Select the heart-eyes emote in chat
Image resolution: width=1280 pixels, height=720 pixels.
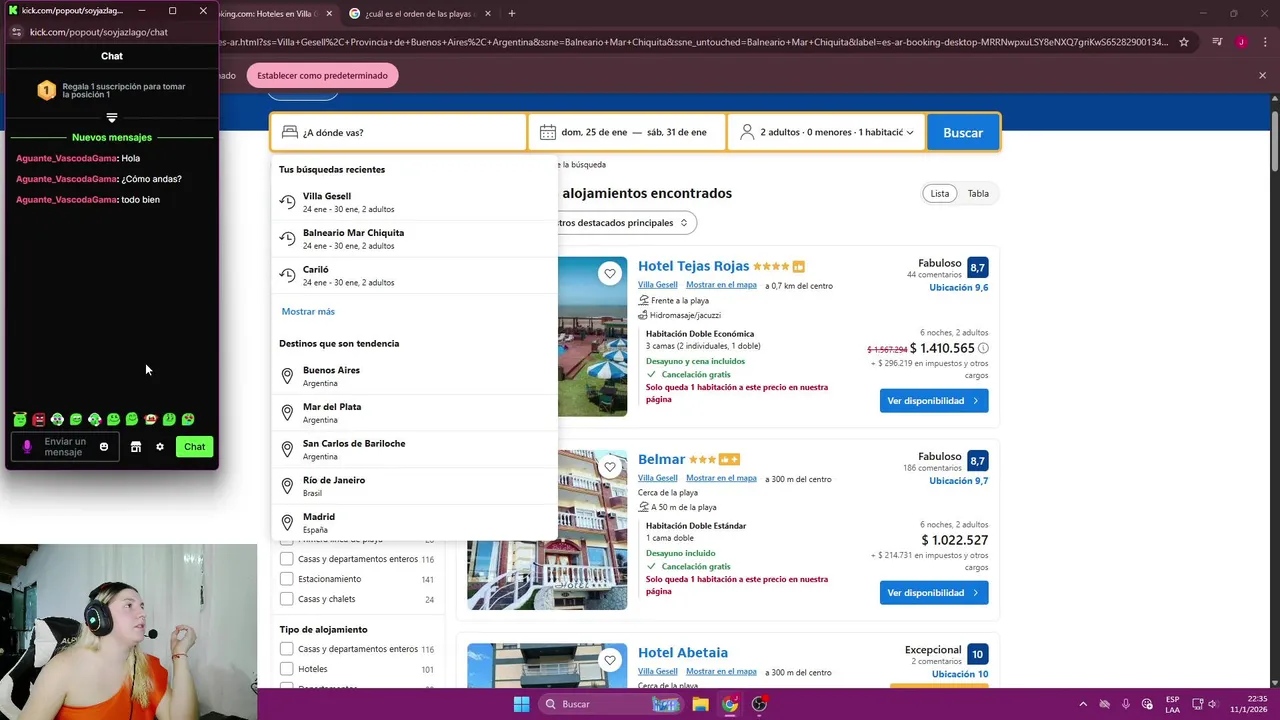tap(188, 419)
